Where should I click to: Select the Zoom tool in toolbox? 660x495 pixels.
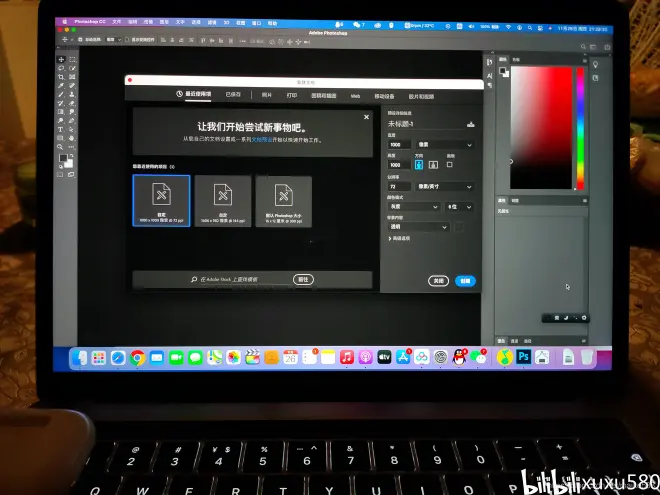tap(61, 147)
